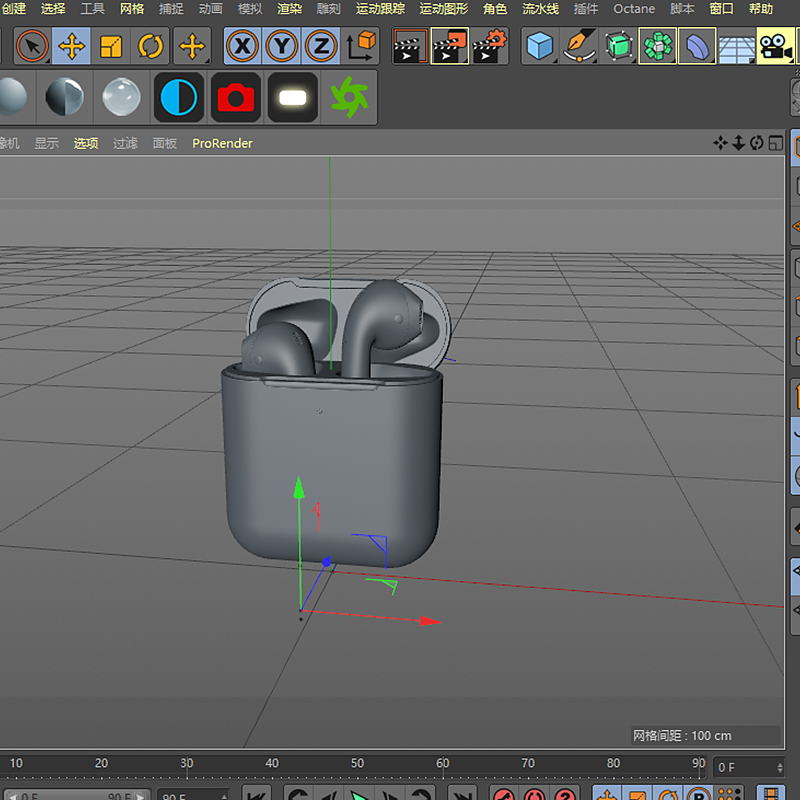The height and width of the screenshot is (800, 800).
Task: Activate the Move tool in the toolbar
Action: pyautogui.click(x=71, y=46)
